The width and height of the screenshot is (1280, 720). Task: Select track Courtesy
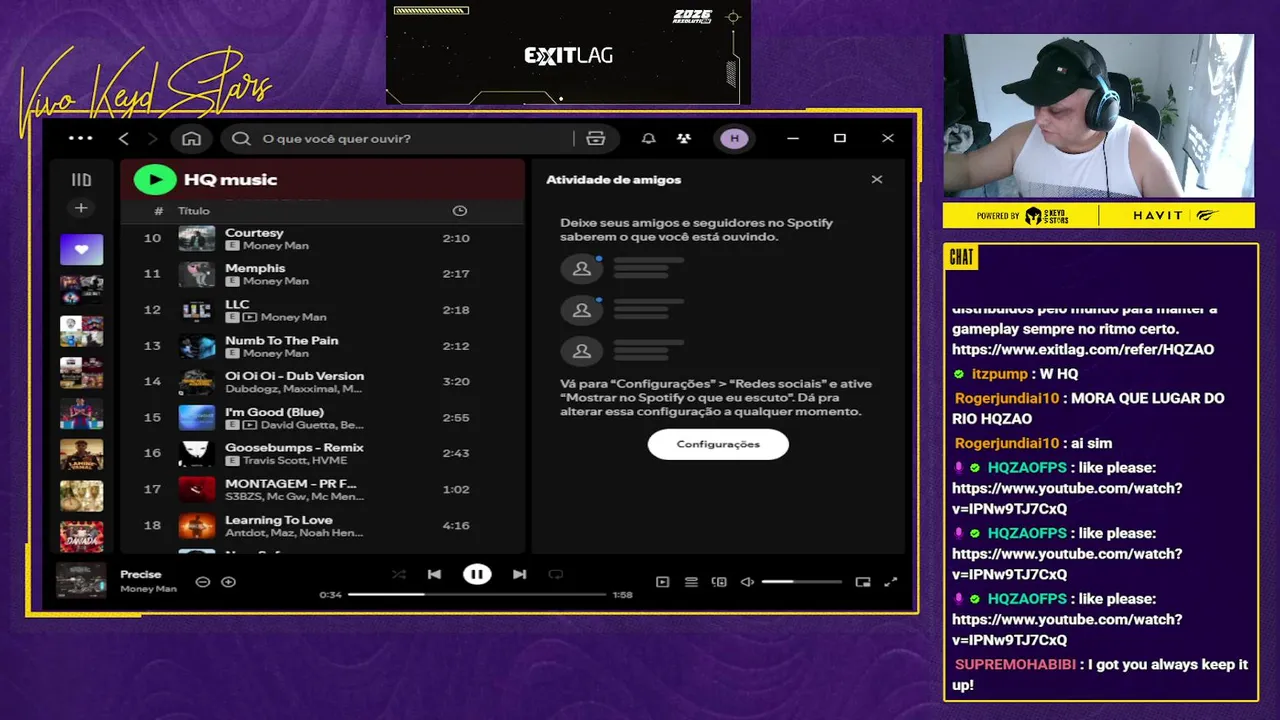(x=254, y=232)
